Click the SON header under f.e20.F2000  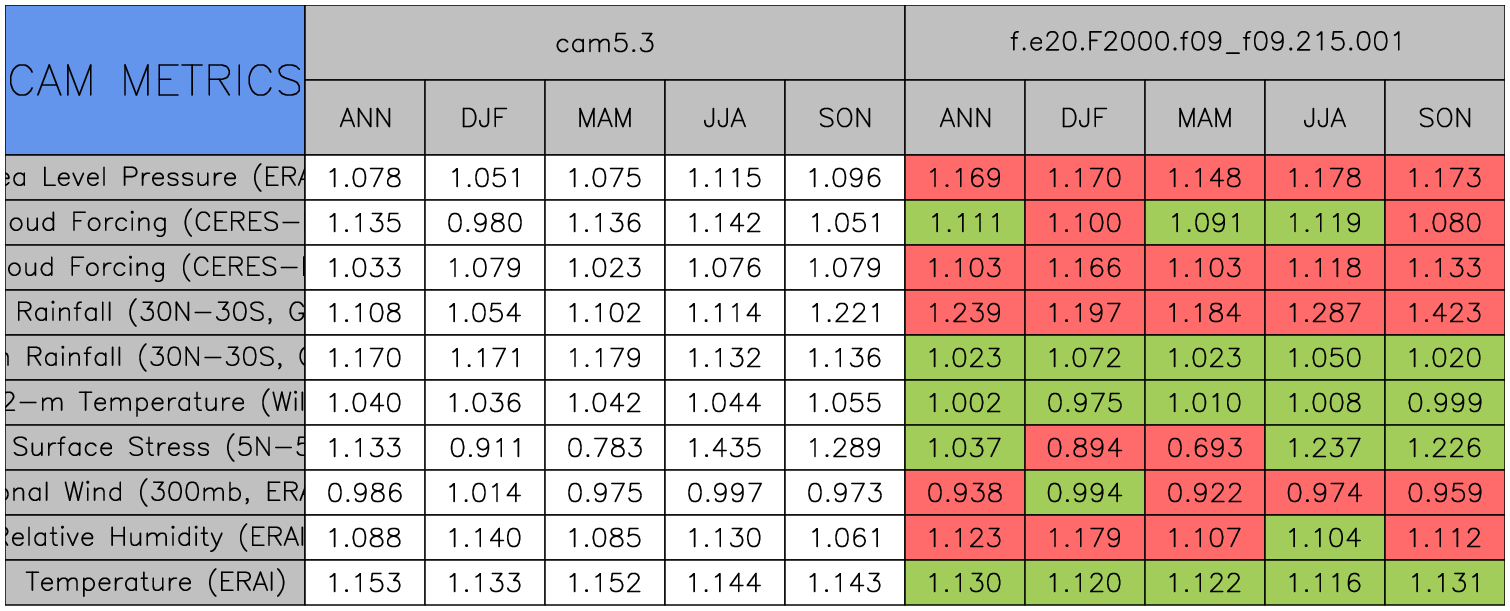click(1445, 118)
